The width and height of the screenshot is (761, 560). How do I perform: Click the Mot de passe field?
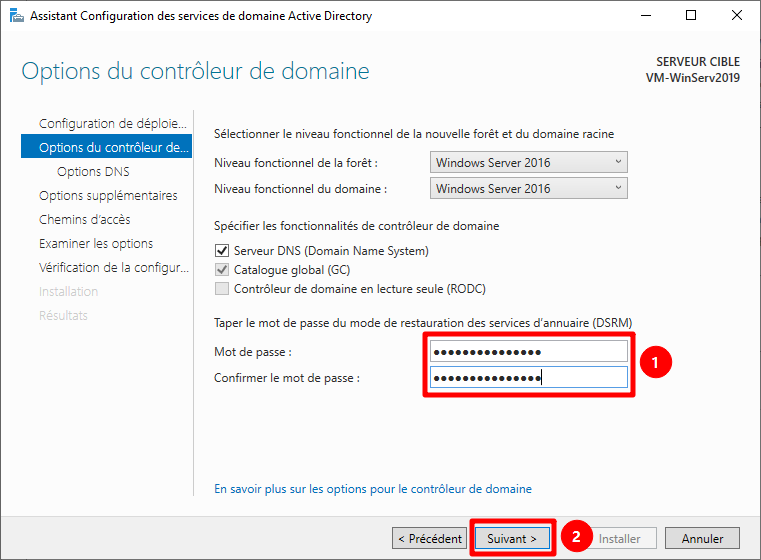[x=528, y=352]
